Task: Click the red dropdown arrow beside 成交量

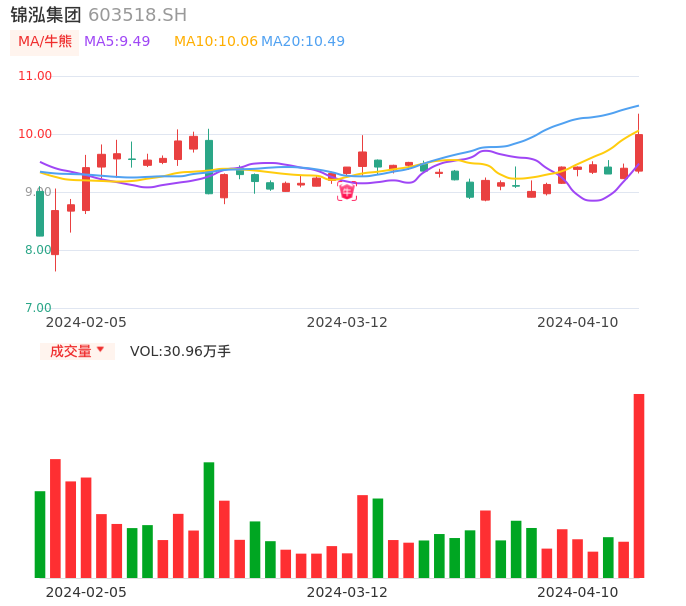Action: tap(100, 350)
